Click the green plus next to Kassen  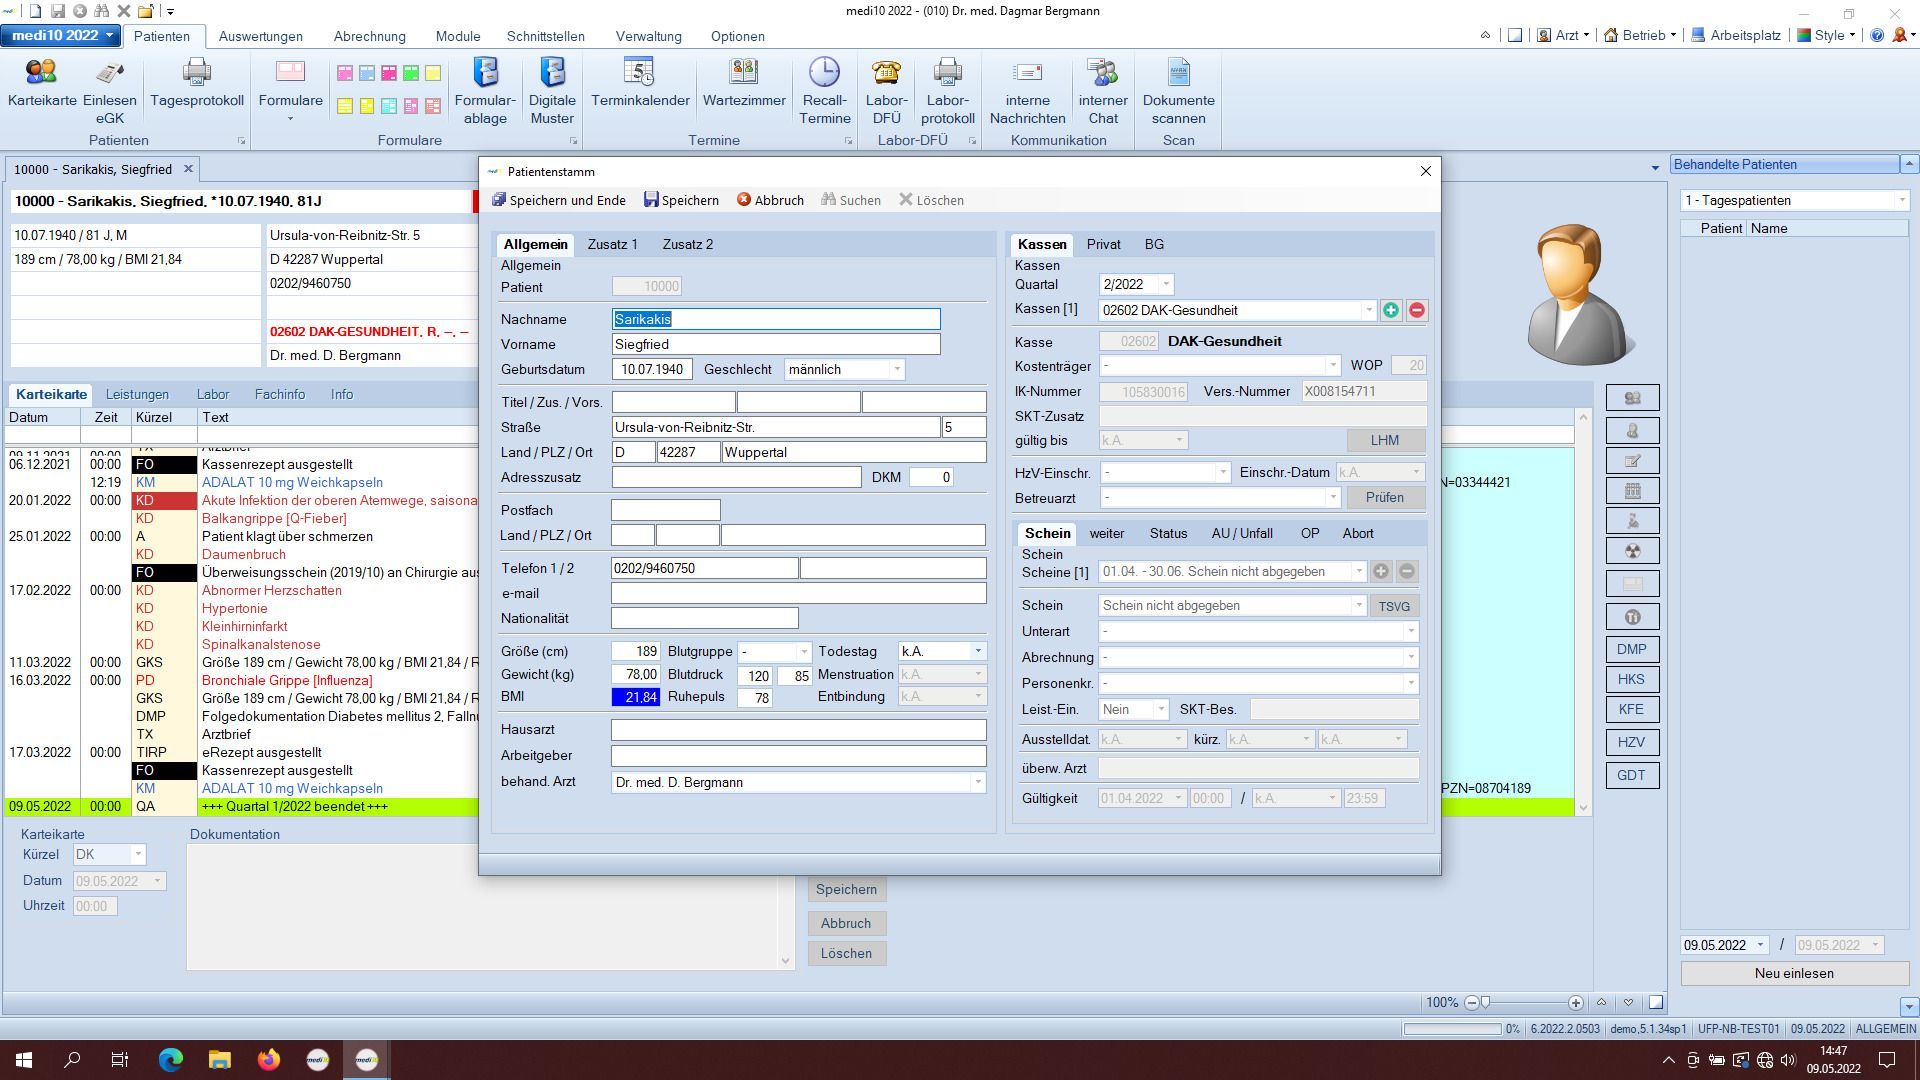tap(1390, 311)
